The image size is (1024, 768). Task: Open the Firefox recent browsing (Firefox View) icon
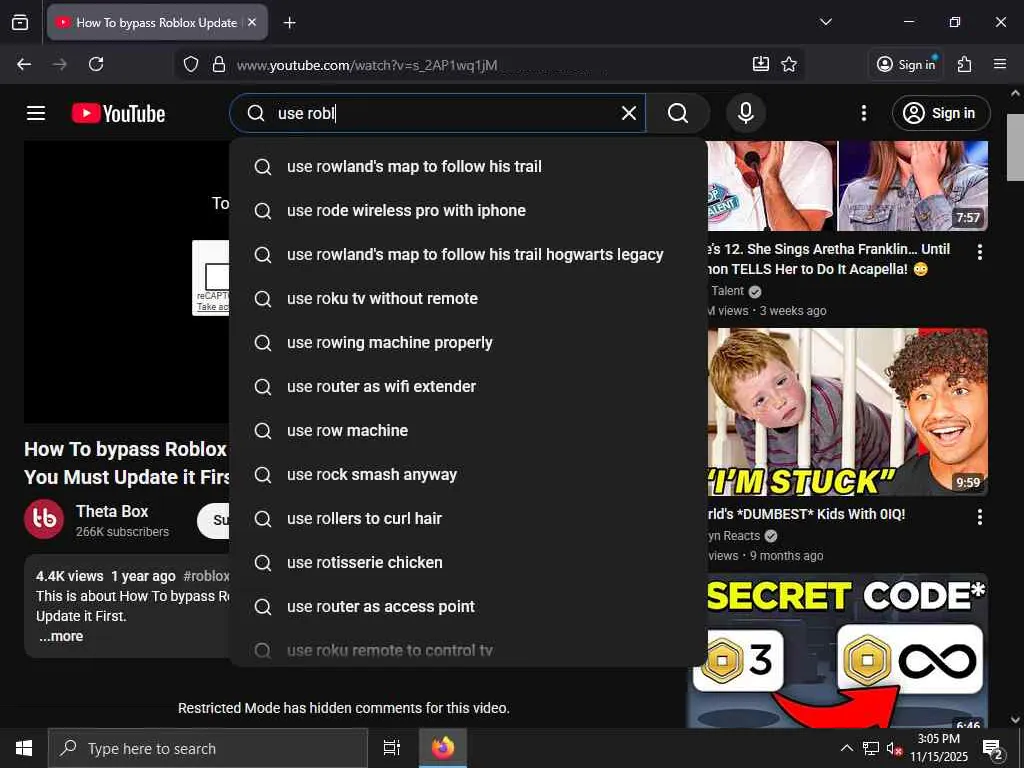click(x=20, y=22)
